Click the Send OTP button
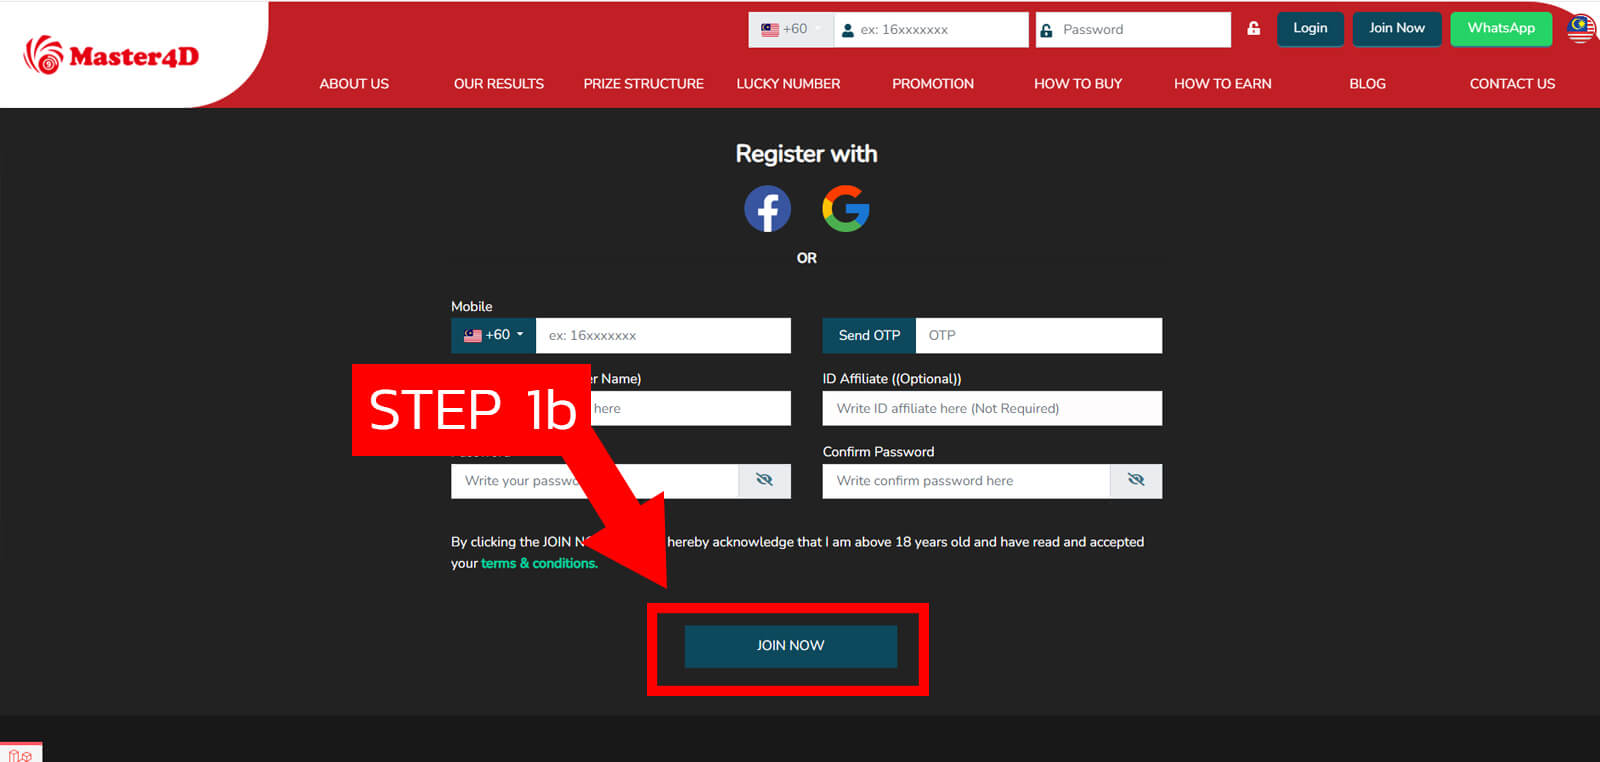 tap(868, 335)
